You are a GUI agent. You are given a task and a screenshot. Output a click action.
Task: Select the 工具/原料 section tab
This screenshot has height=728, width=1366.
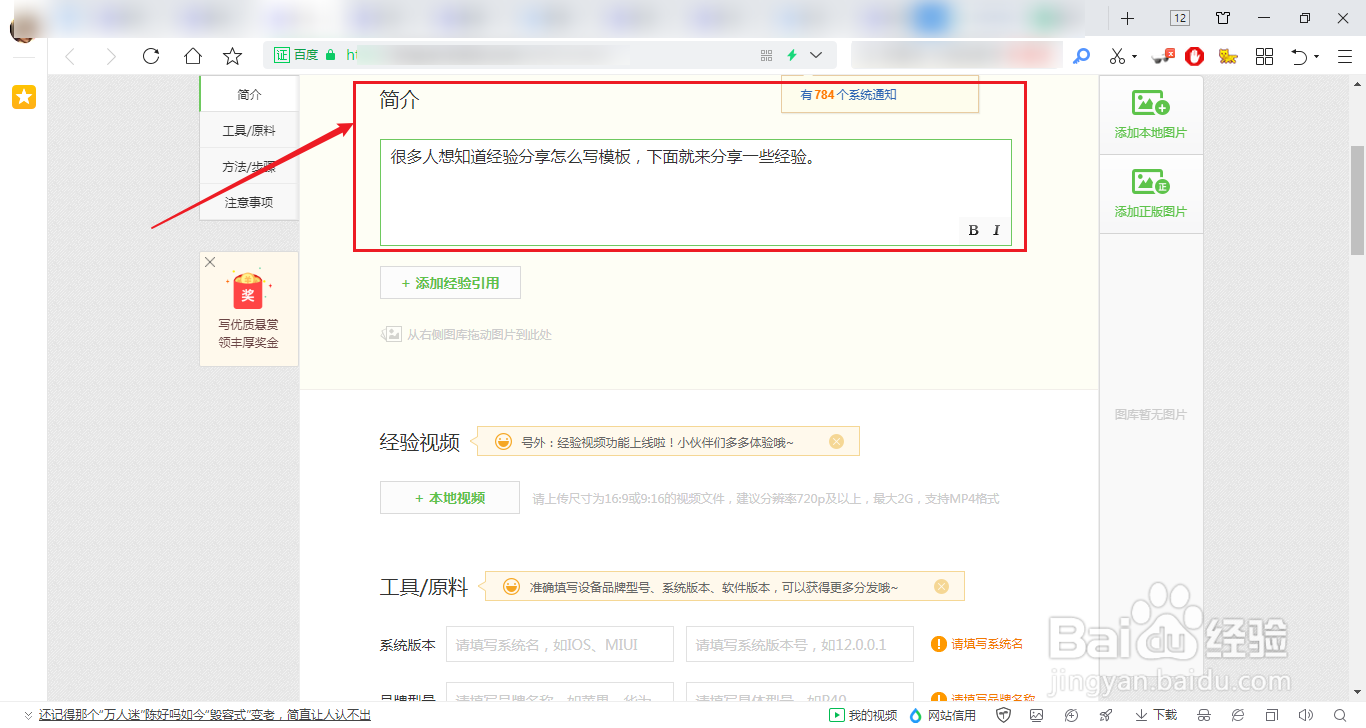(248, 128)
